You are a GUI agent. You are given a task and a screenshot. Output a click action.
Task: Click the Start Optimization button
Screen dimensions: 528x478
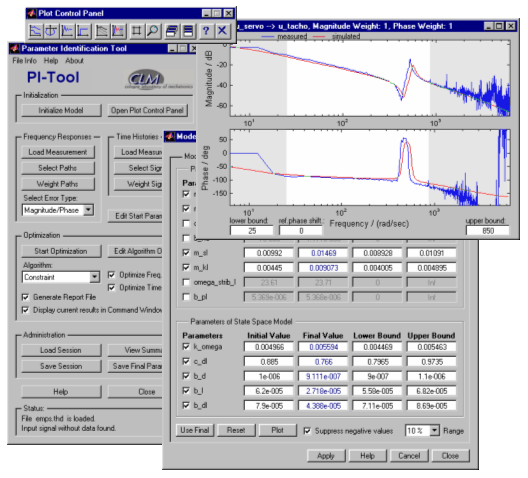coord(61,251)
